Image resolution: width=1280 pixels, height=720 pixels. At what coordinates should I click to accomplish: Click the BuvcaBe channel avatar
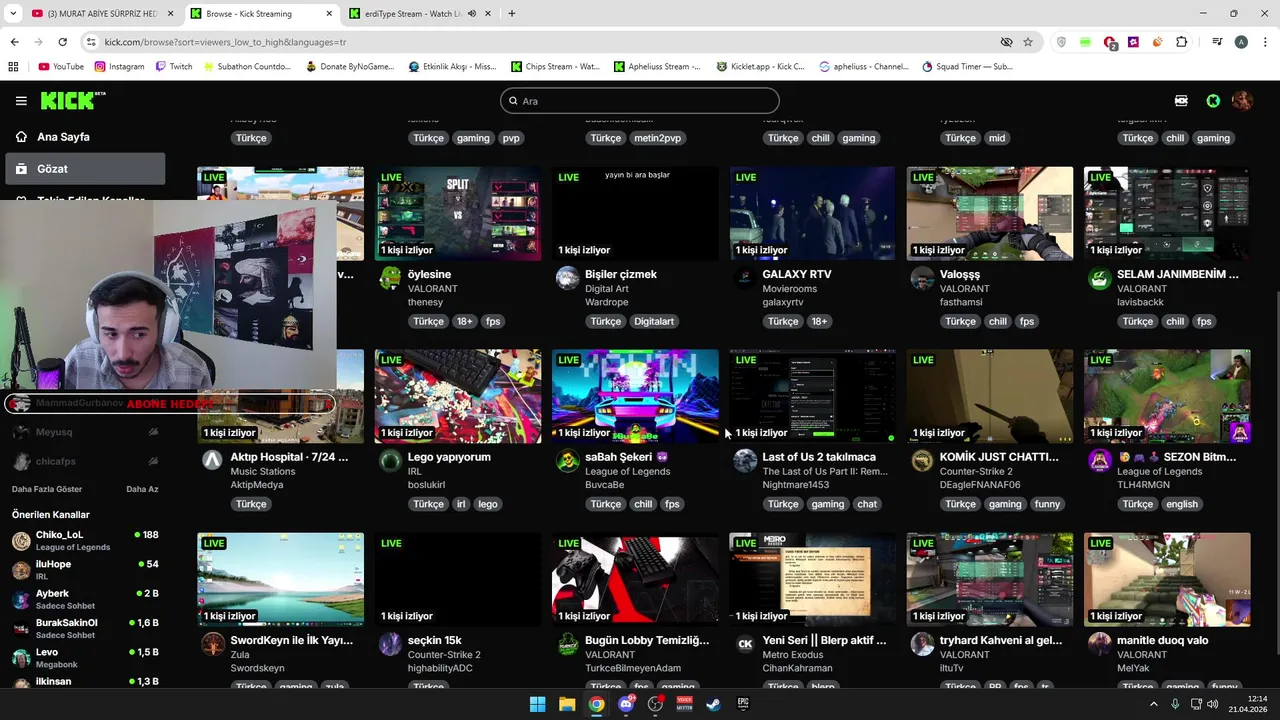[x=567, y=461]
